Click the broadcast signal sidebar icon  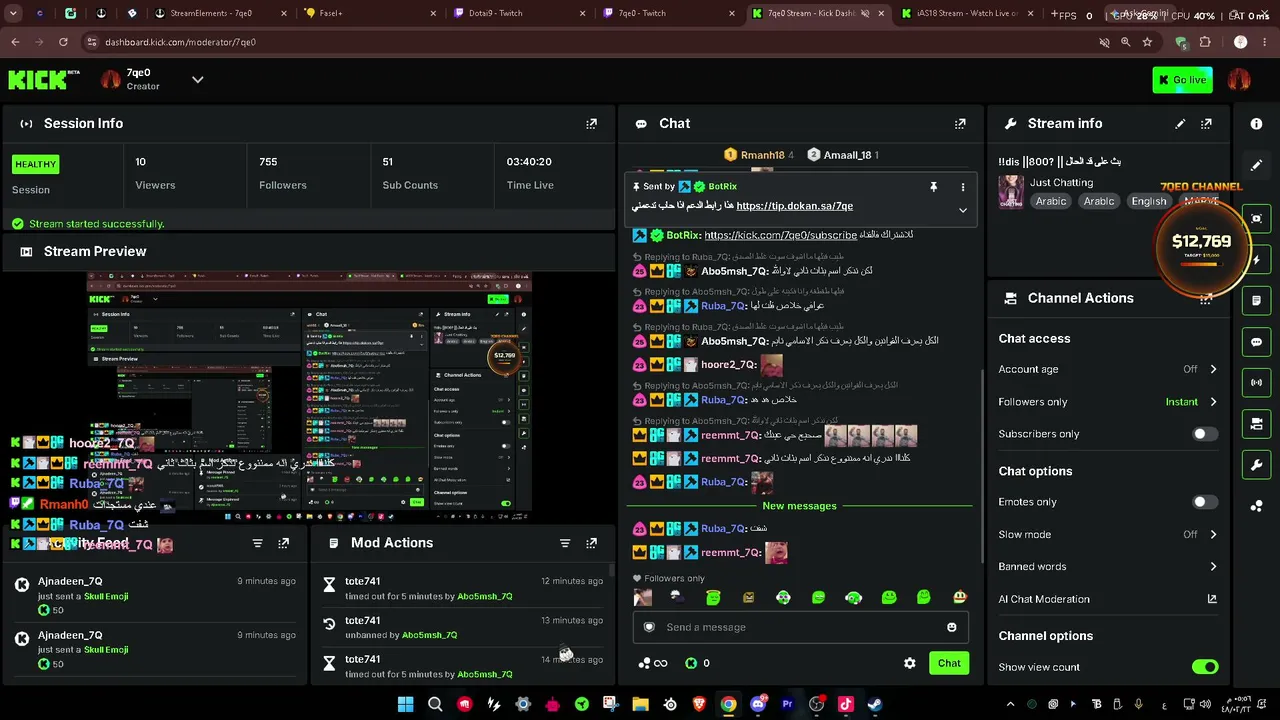pos(1257,383)
